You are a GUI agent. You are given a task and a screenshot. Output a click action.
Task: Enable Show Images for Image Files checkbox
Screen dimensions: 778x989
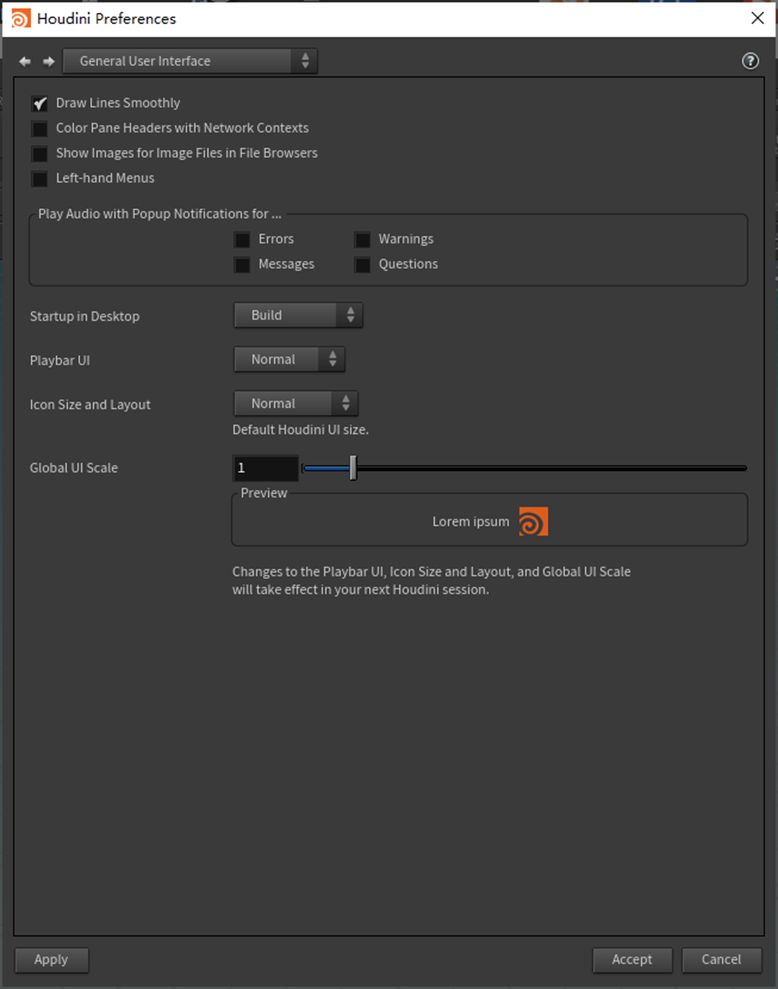[x=40, y=154]
